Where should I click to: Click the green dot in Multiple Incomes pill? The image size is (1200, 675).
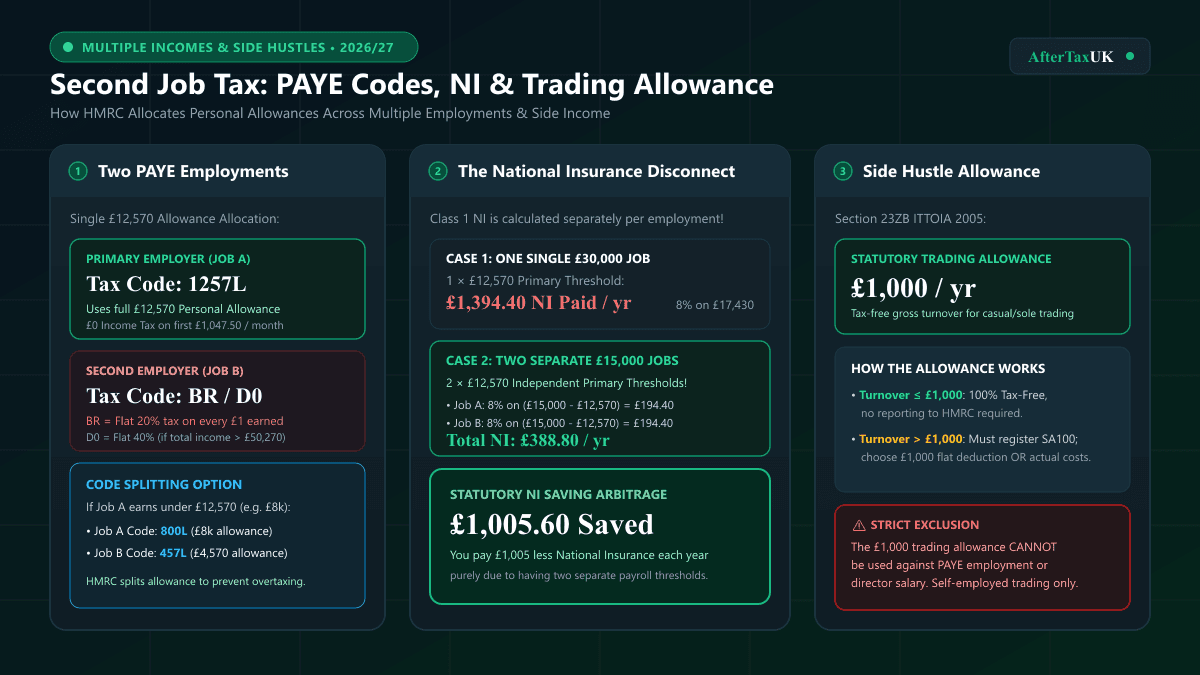coord(68,47)
